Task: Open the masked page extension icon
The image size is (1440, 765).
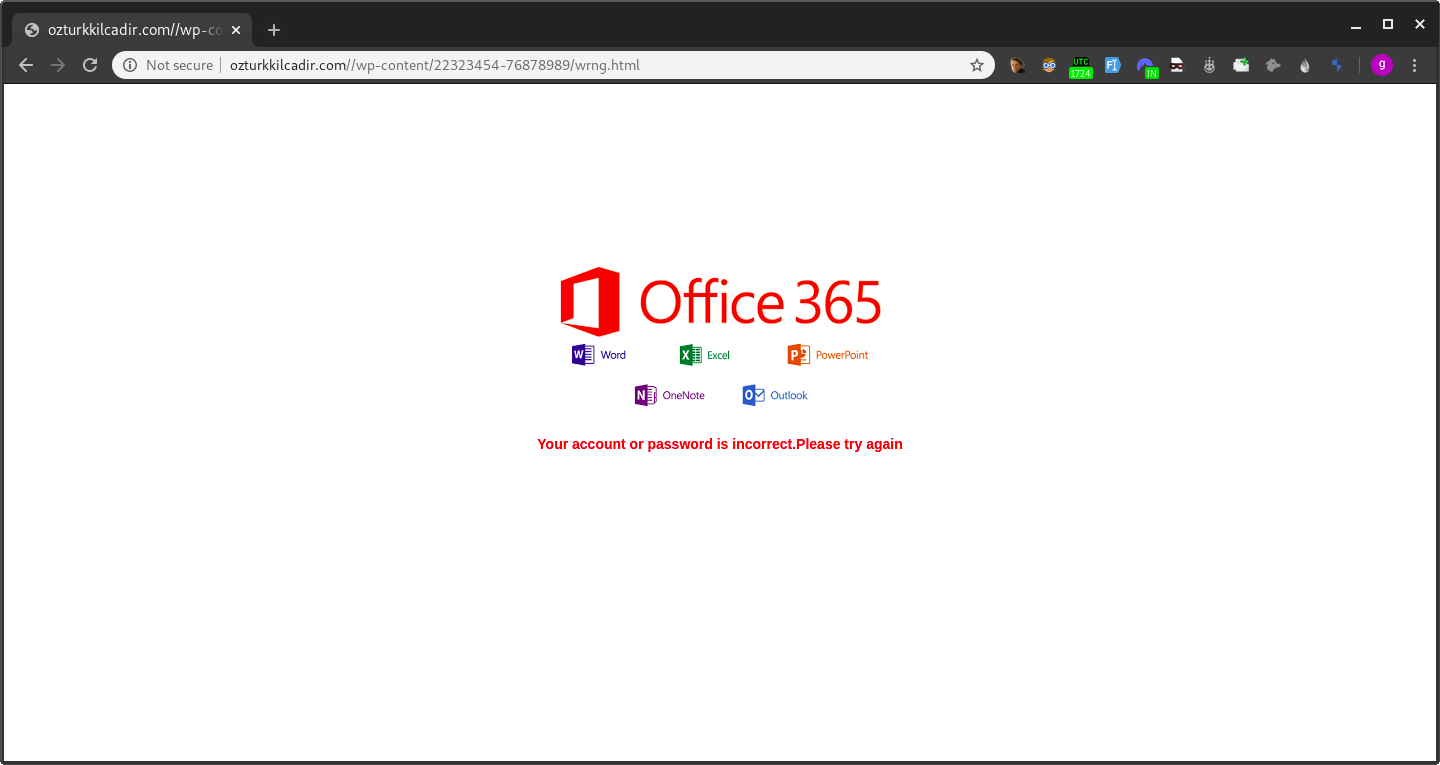Action: point(1177,65)
